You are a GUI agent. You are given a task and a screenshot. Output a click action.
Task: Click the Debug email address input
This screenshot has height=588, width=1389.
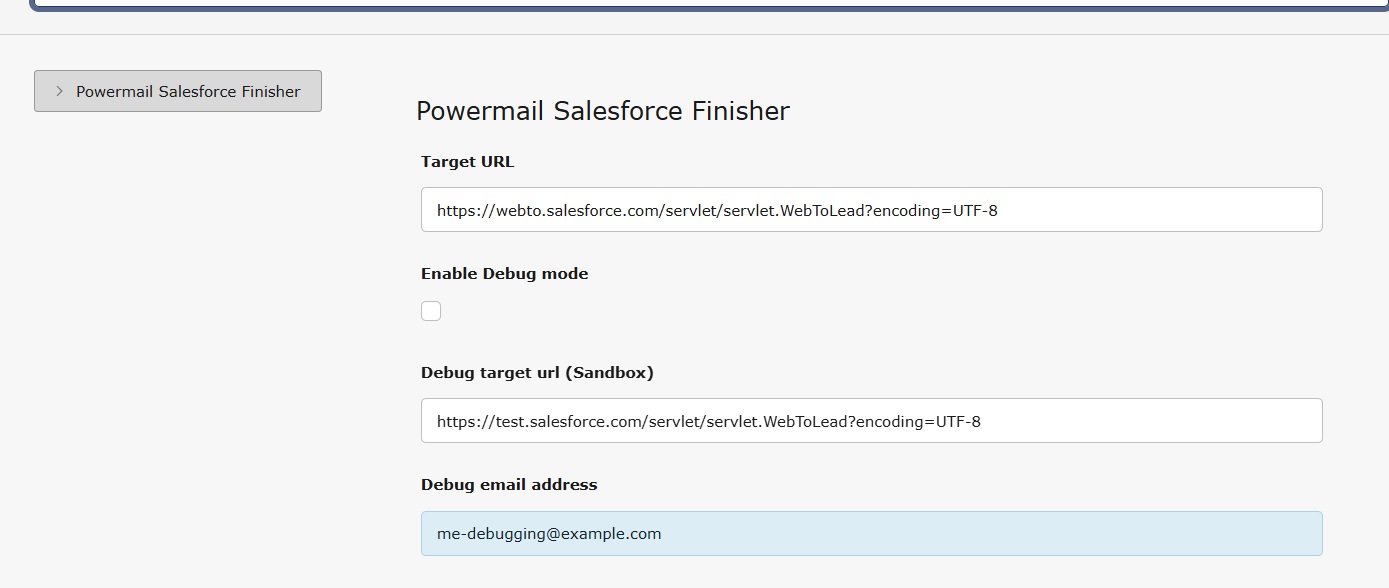pyautogui.click(x=871, y=533)
